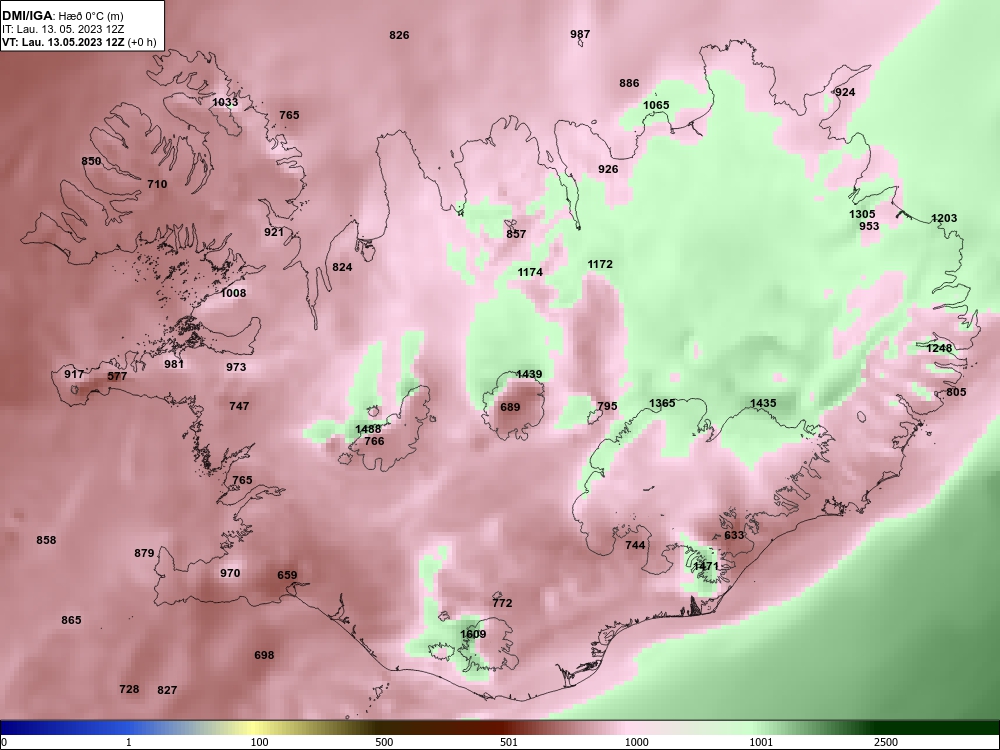Click the 1008 label

[x=233, y=293]
